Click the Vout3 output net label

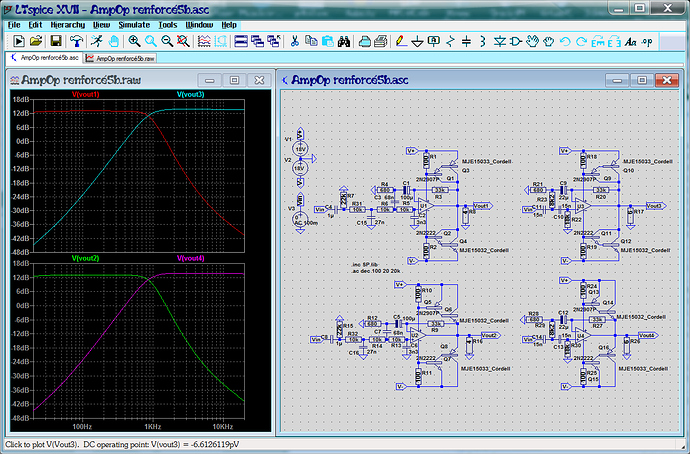(656, 205)
